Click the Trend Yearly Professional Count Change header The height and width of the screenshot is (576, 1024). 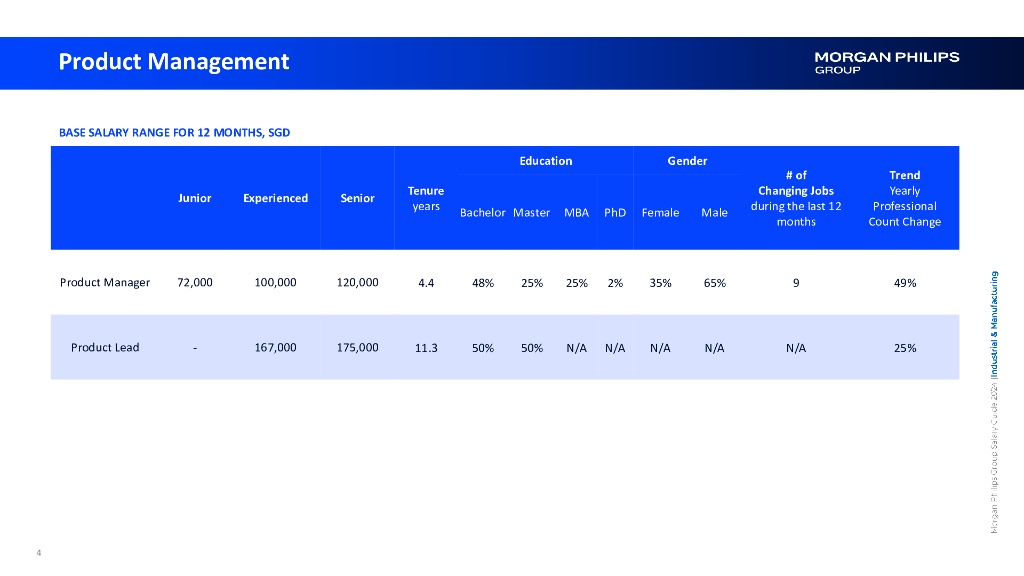click(904, 199)
